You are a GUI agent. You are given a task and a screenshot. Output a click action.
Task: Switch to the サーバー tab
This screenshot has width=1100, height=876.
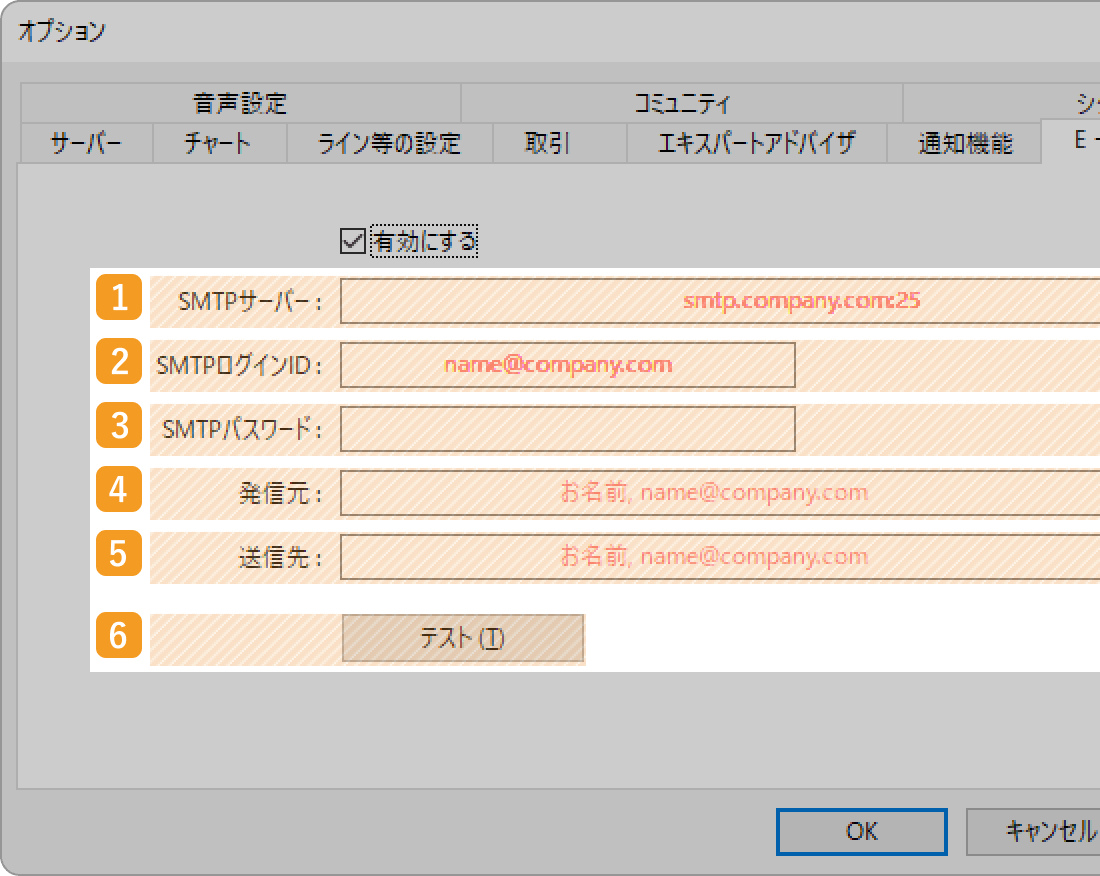pyautogui.click(x=87, y=143)
